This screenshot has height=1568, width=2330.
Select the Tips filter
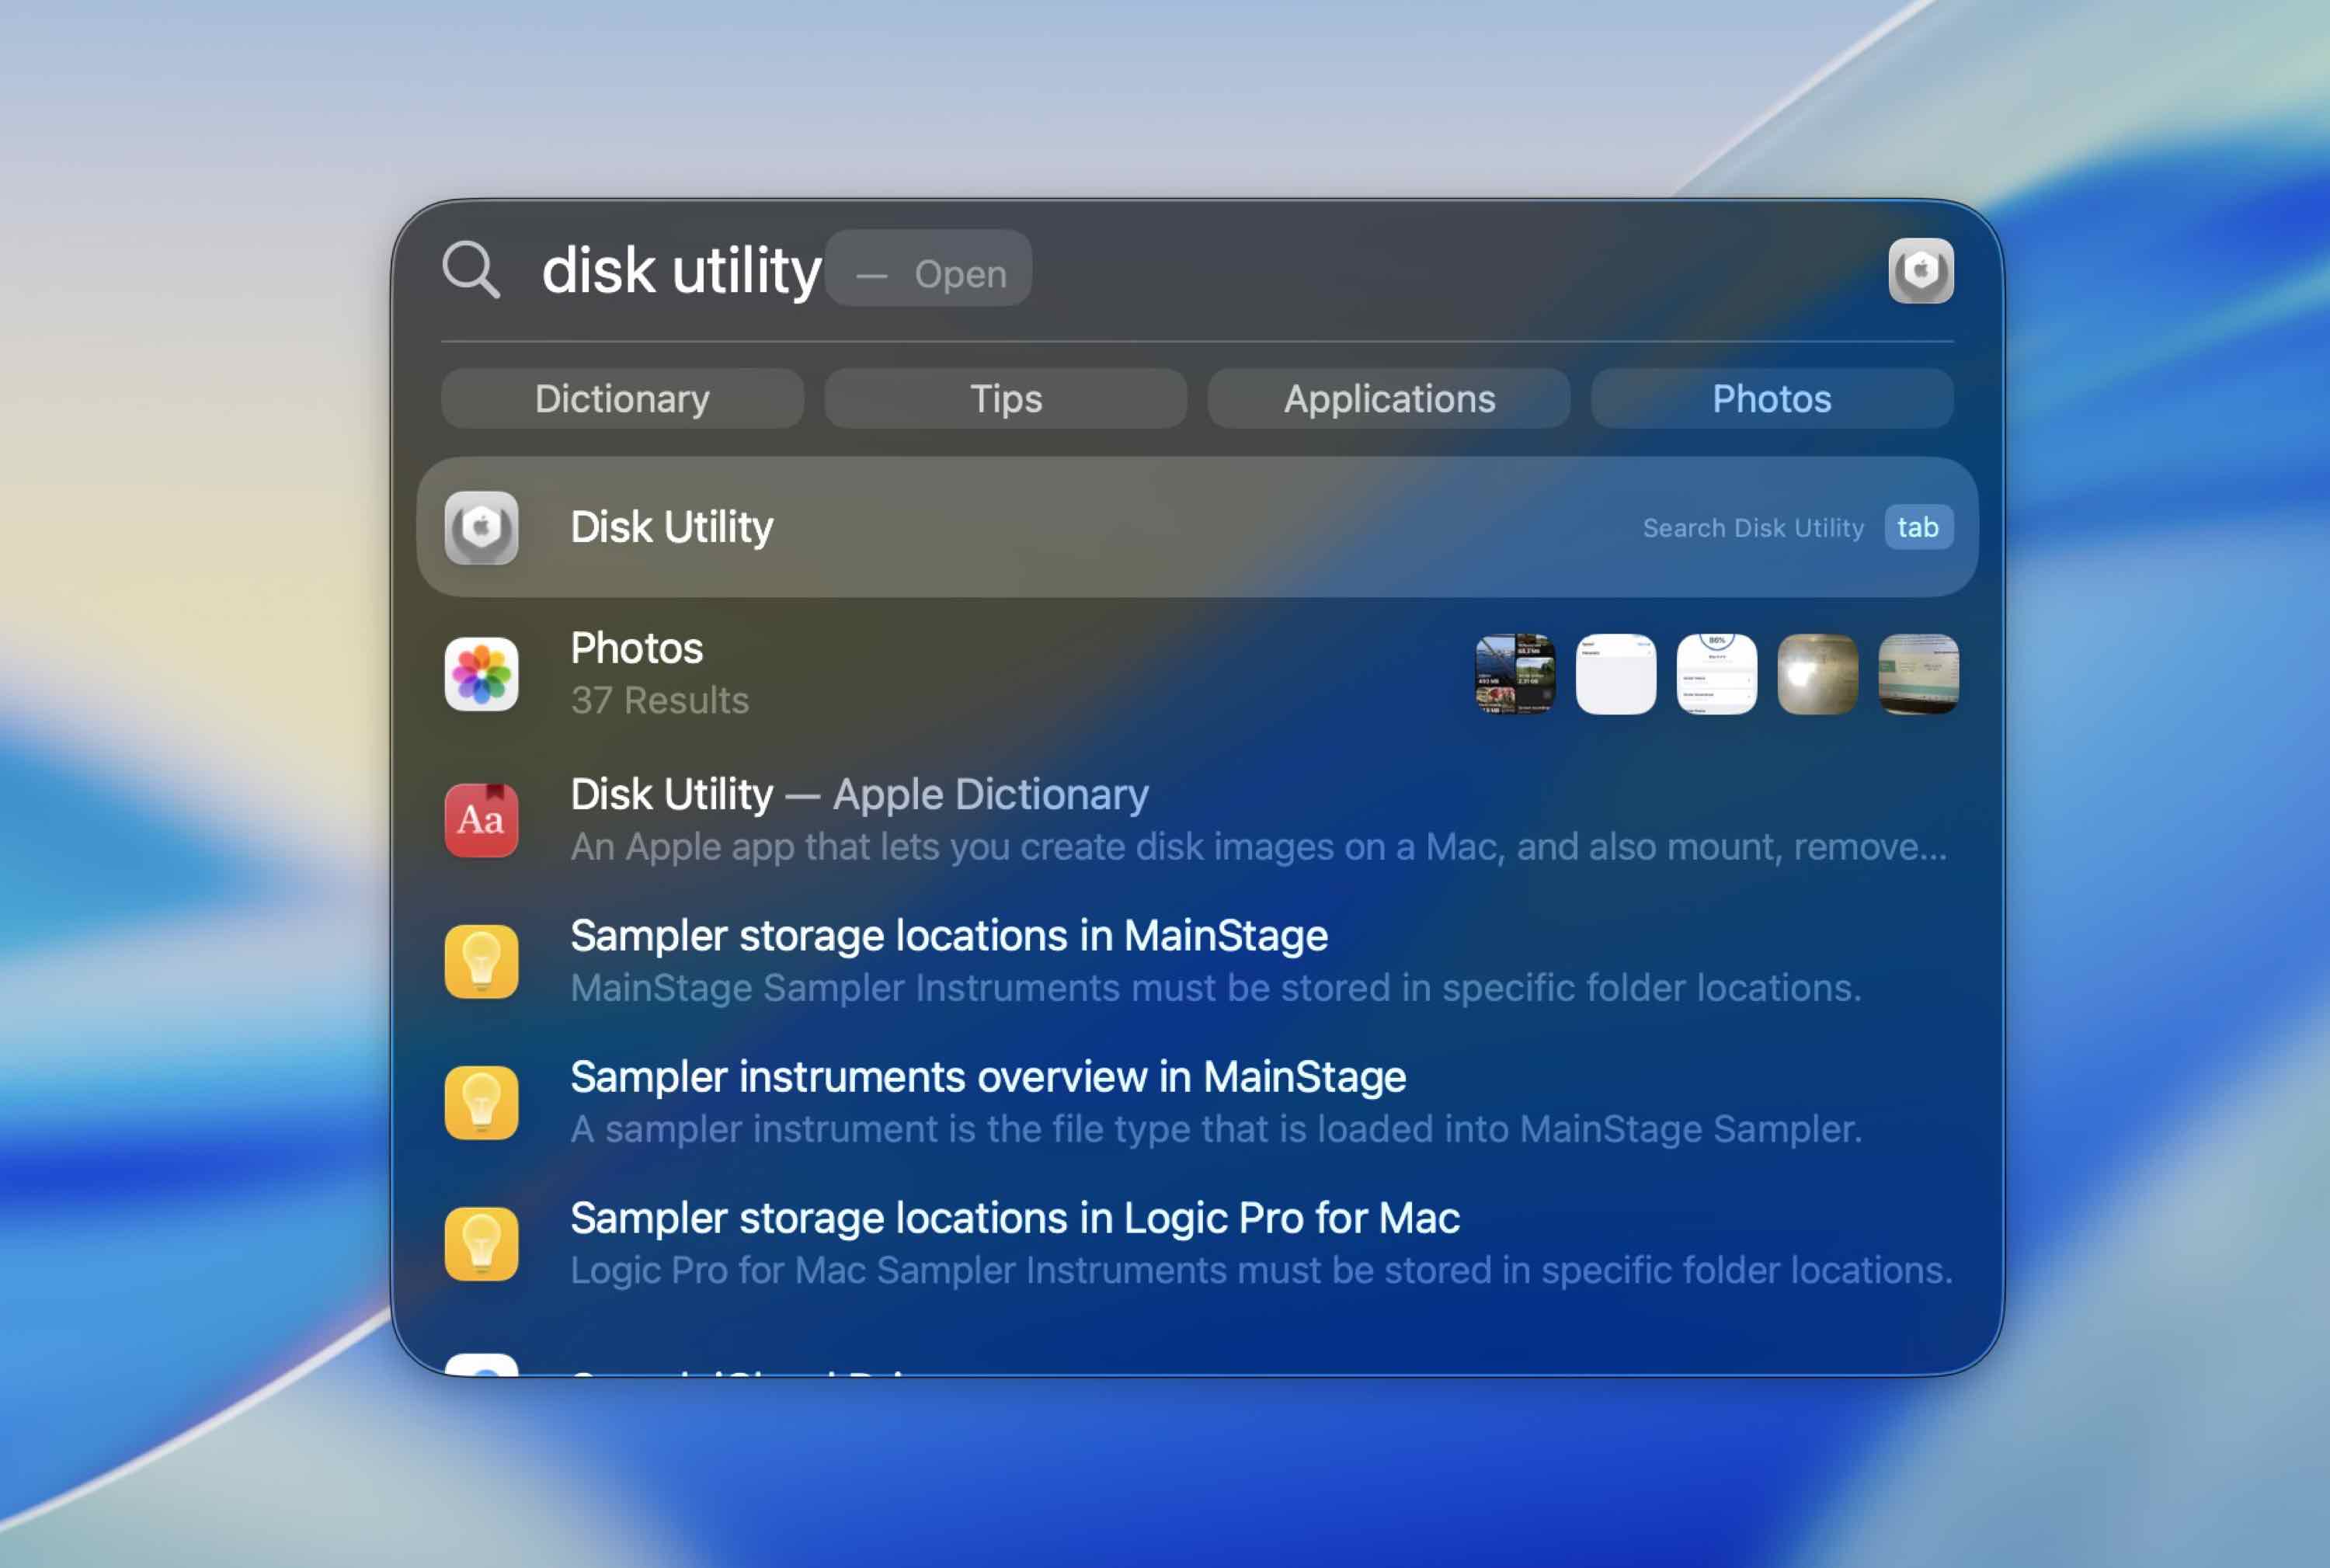1005,398
